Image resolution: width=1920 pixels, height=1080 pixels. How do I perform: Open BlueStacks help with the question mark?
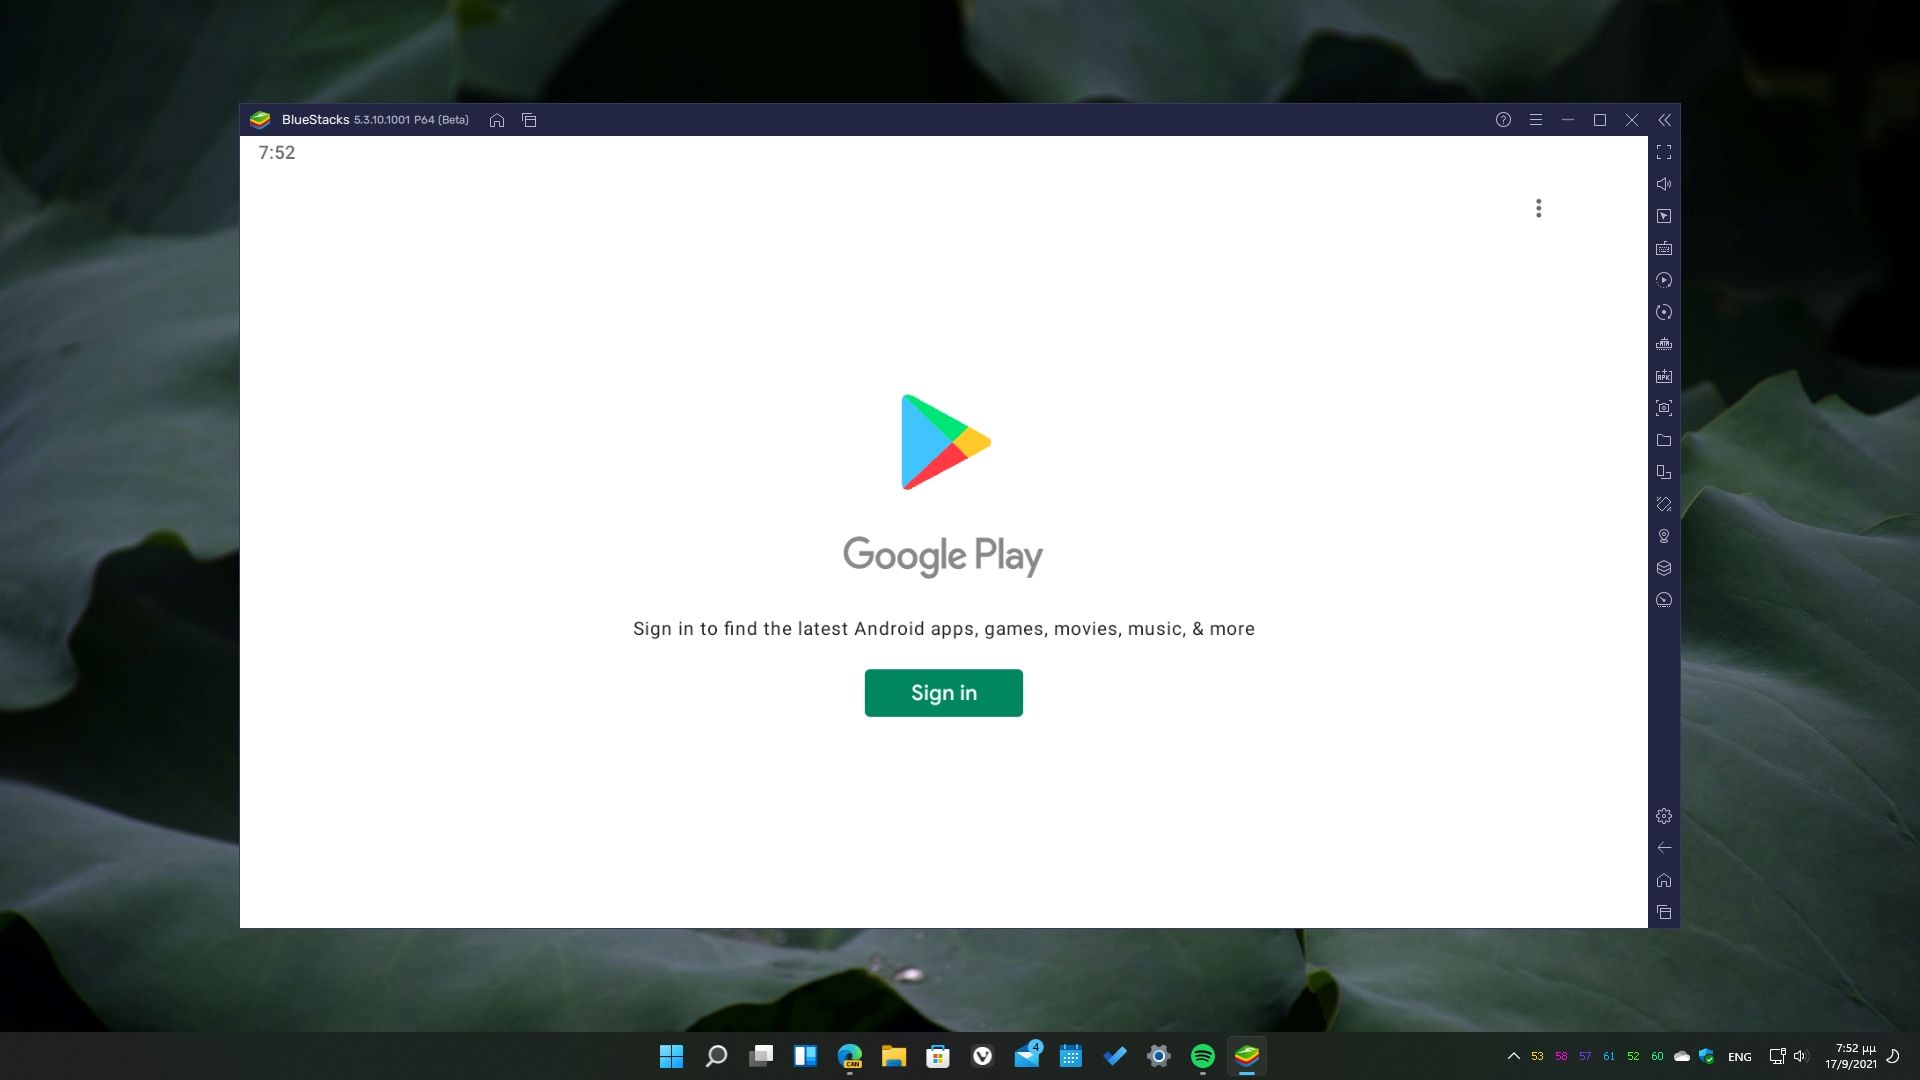tap(1502, 119)
